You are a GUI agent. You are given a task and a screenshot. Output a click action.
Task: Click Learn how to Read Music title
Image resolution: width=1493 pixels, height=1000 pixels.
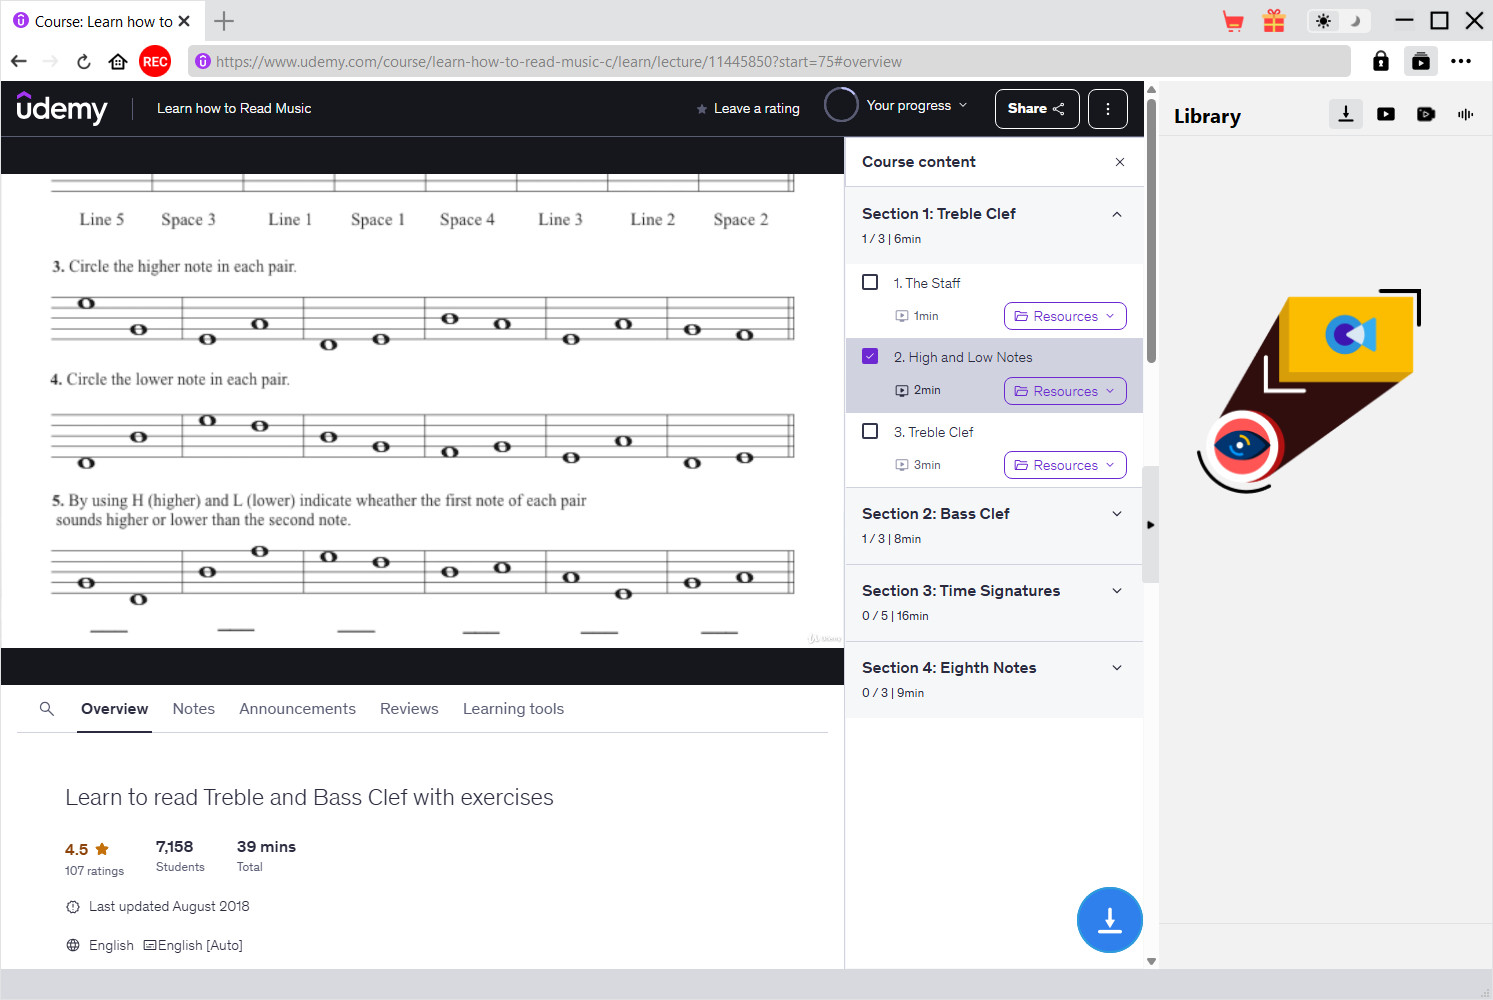coord(234,108)
